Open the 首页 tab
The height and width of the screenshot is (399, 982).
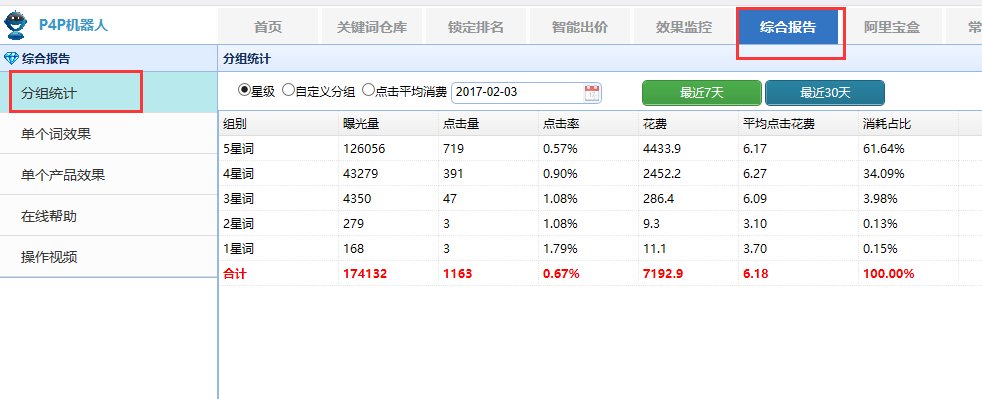point(267,26)
